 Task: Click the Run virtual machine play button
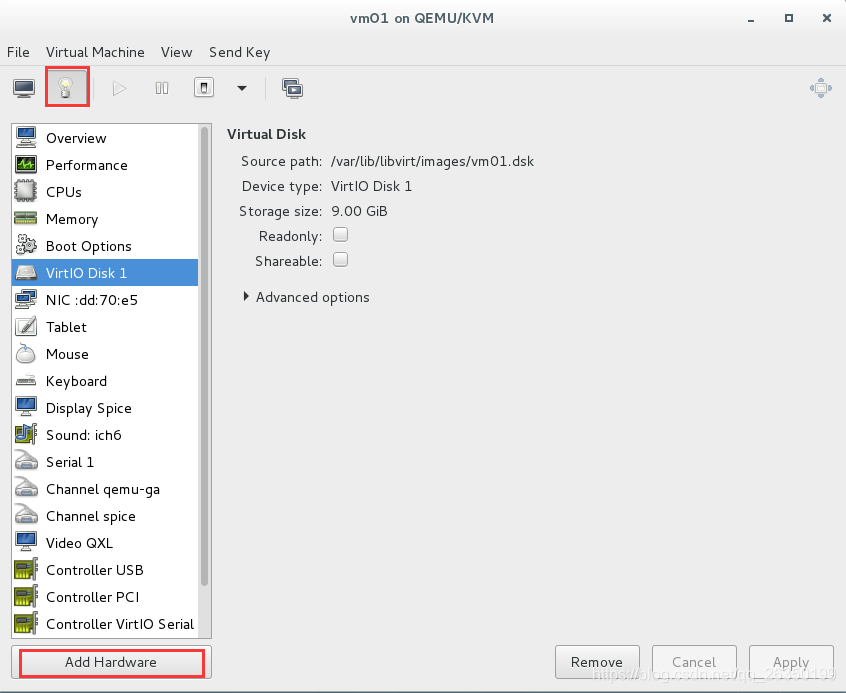click(x=119, y=88)
